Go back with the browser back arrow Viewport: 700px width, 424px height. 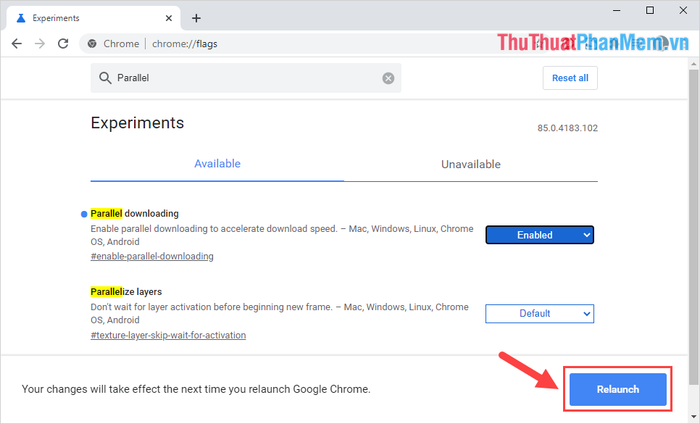pyautogui.click(x=17, y=44)
